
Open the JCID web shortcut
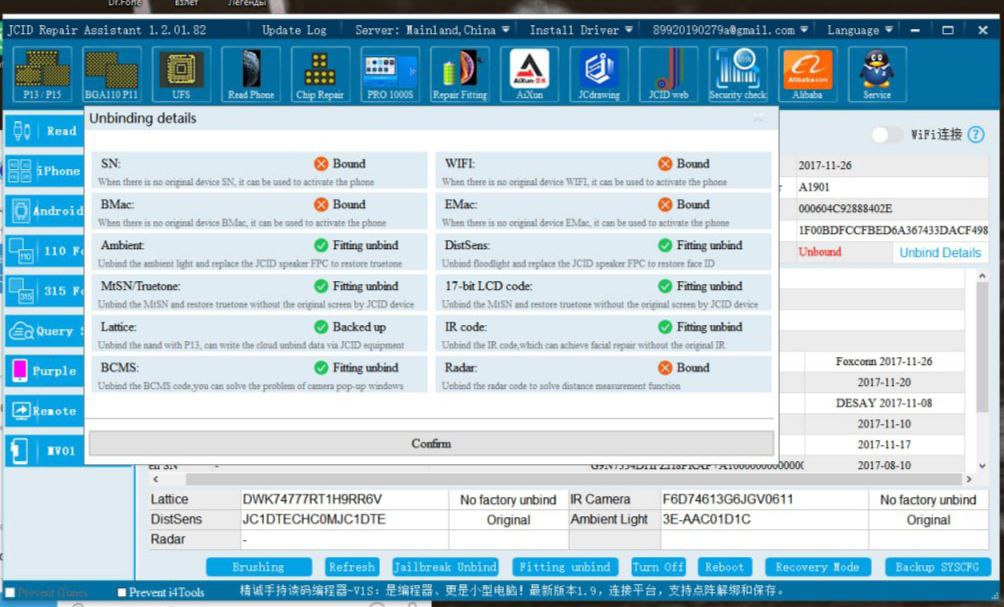(x=668, y=74)
